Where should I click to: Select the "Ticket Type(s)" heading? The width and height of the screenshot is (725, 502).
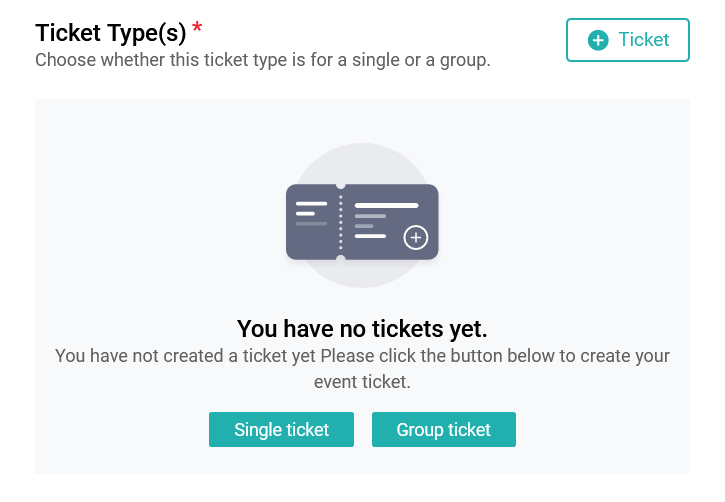pyautogui.click(x=111, y=33)
